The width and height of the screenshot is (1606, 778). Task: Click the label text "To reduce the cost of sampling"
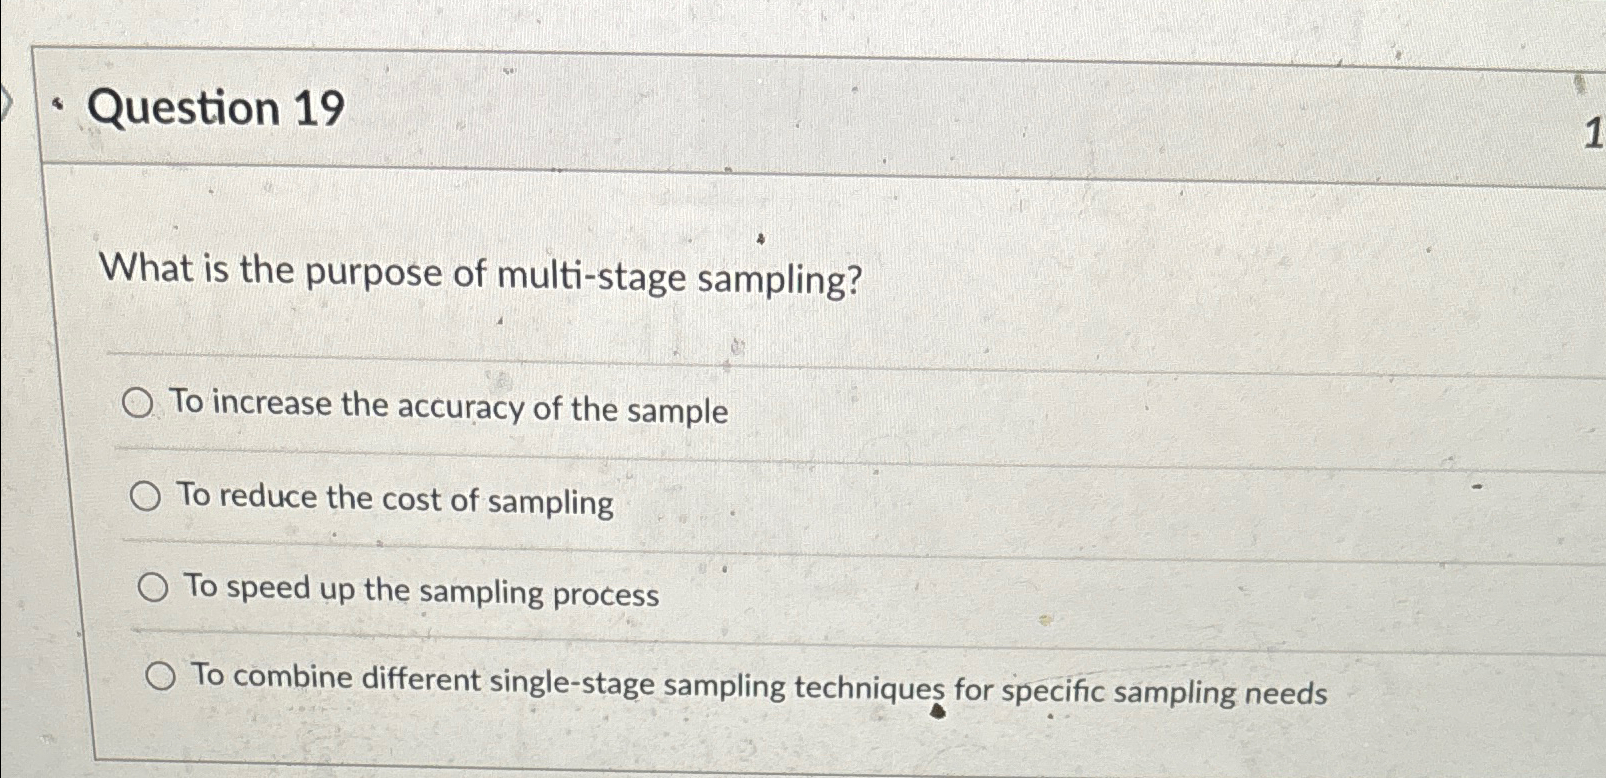pos(394,498)
